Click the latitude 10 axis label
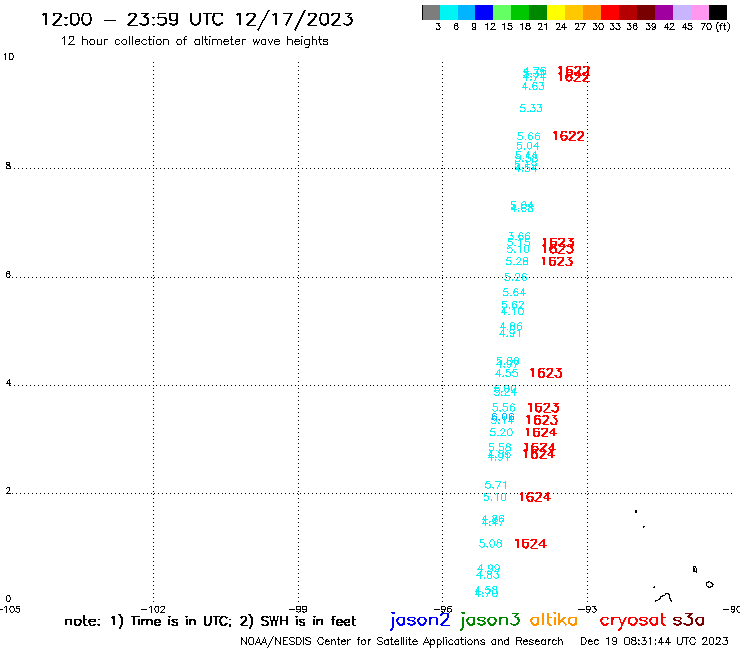Viewport: 740px width, 650px height. tap(8, 57)
